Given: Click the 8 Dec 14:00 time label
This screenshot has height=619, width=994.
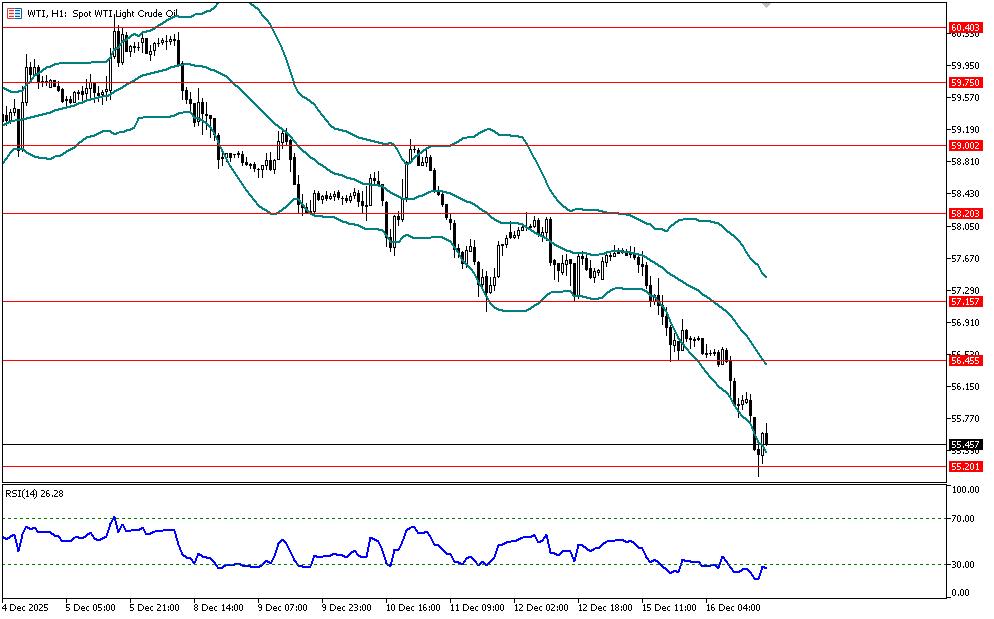Looking at the screenshot, I should [x=220, y=607].
